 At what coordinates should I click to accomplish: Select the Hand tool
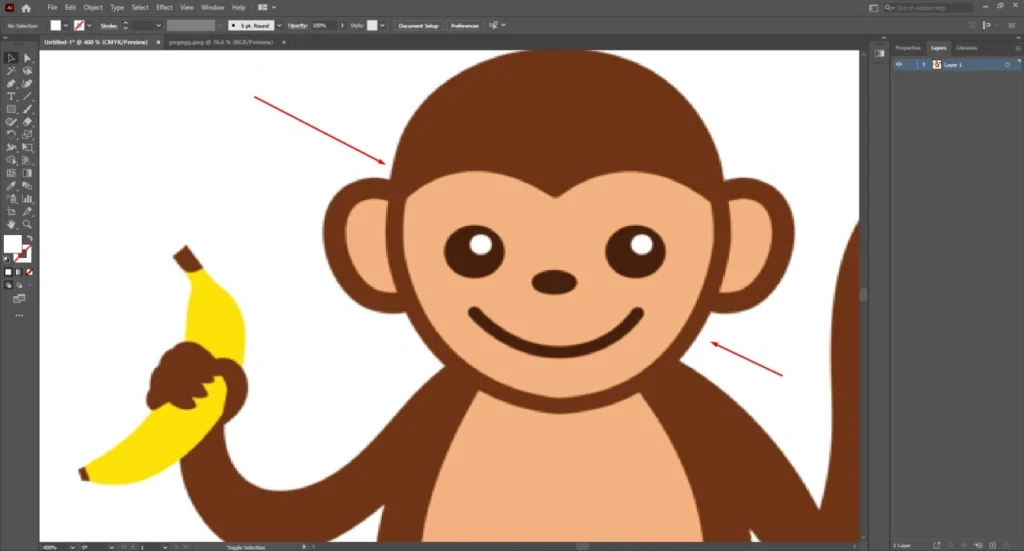tap(11, 224)
